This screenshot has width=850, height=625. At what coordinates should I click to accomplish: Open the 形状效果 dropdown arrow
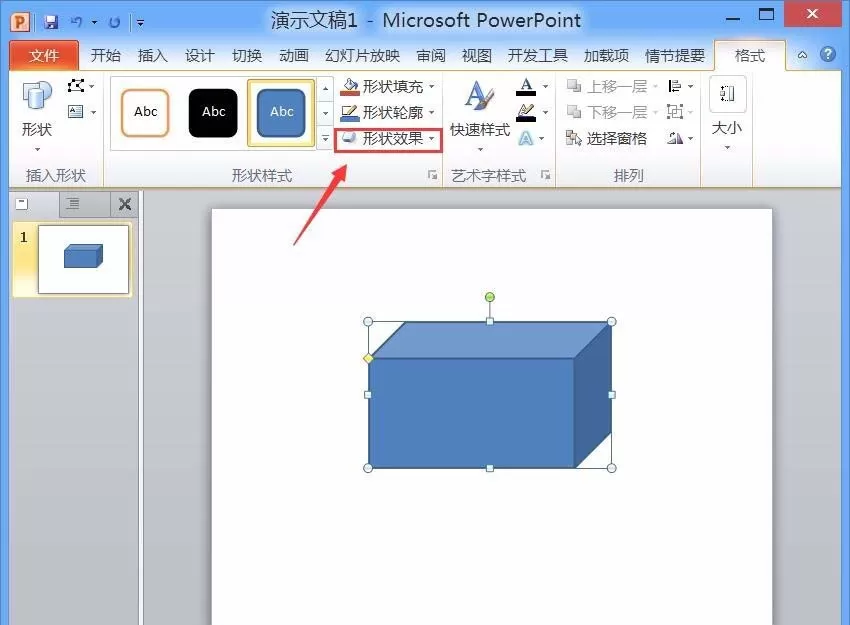click(432, 138)
